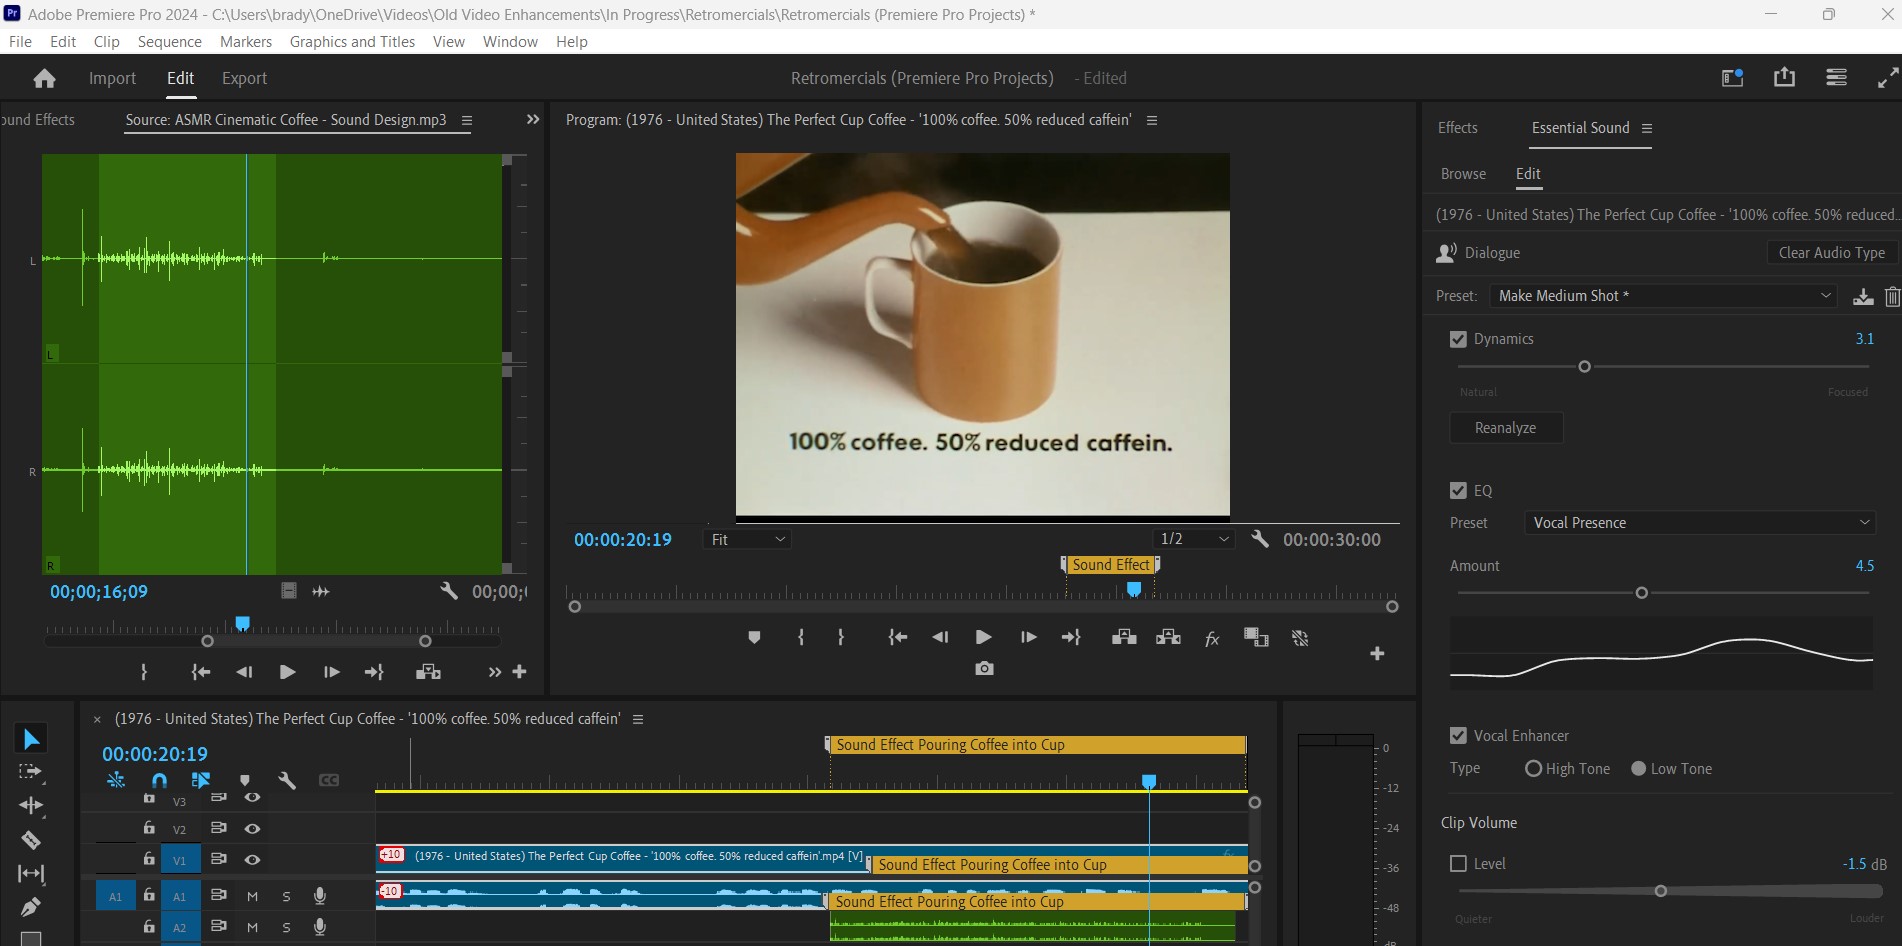Switch to Browse tab in Essential Sound
The height and width of the screenshot is (946, 1902).
pyautogui.click(x=1463, y=174)
